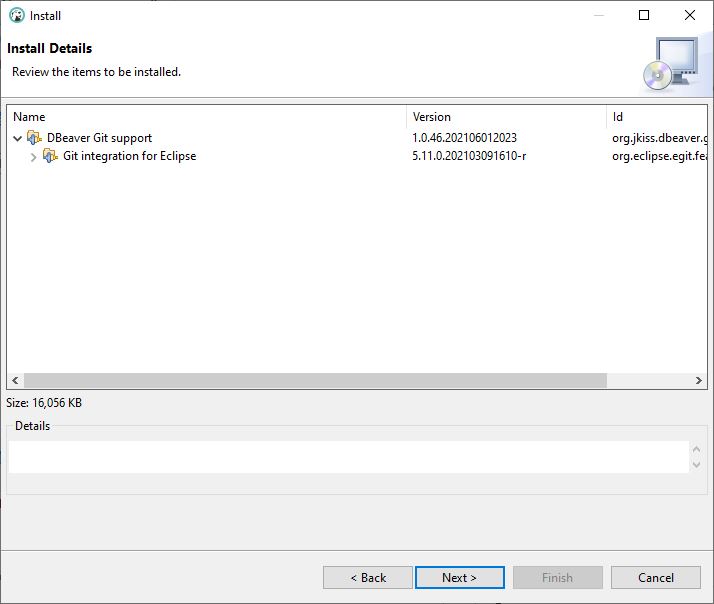The width and height of the screenshot is (714, 604).
Task: Maximize the Install window
Action: point(644,15)
